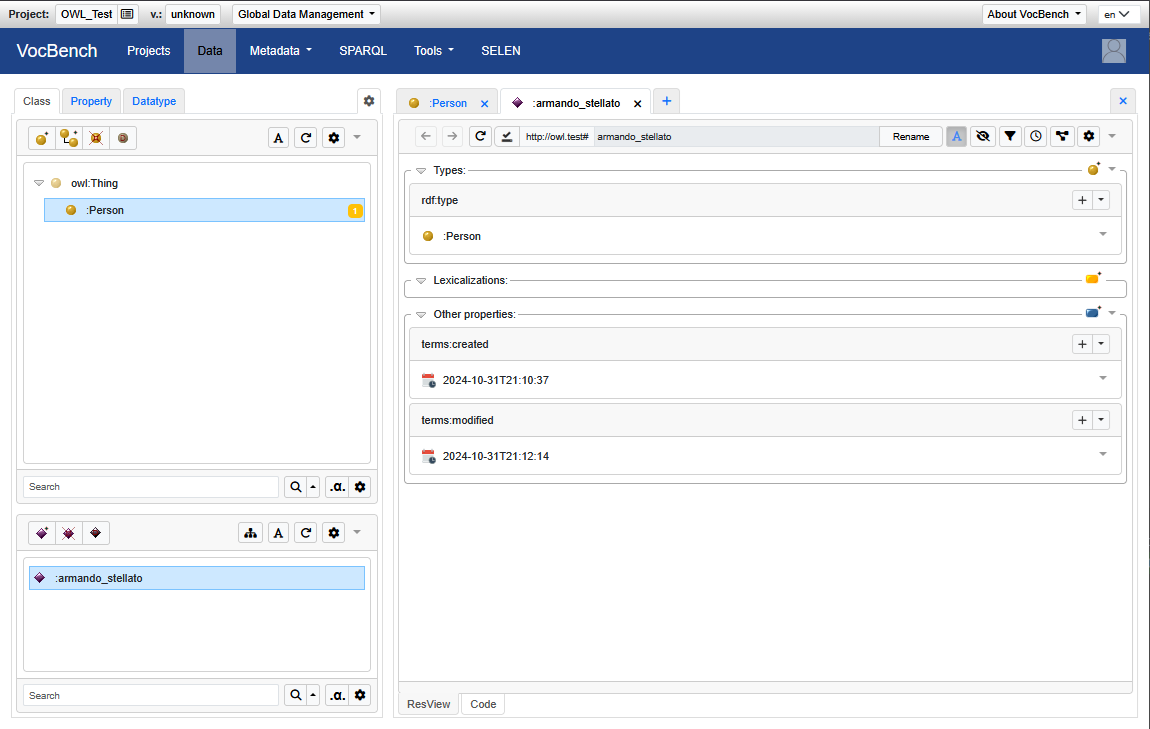This screenshot has height=729, width=1150.
Task: Open instance list hierarchy view icon
Action: click(x=251, y=533)
